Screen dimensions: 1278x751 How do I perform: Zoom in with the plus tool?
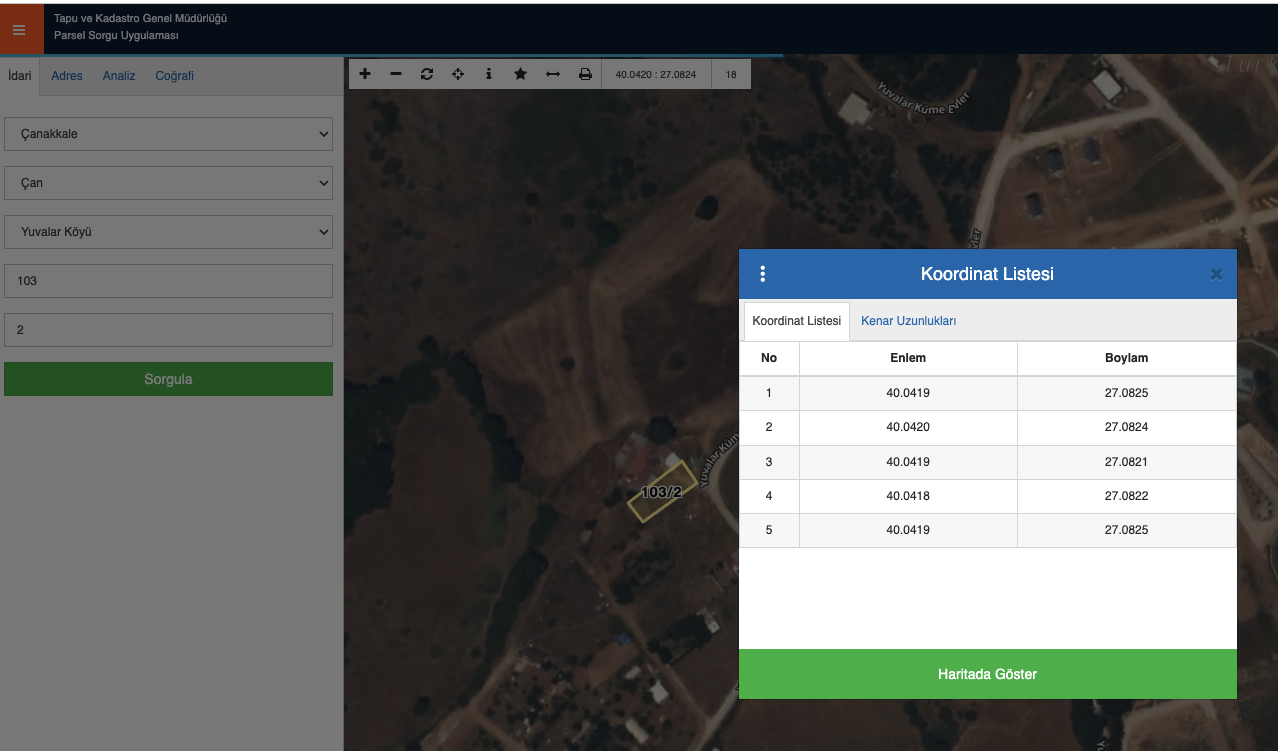click(365, 74)
